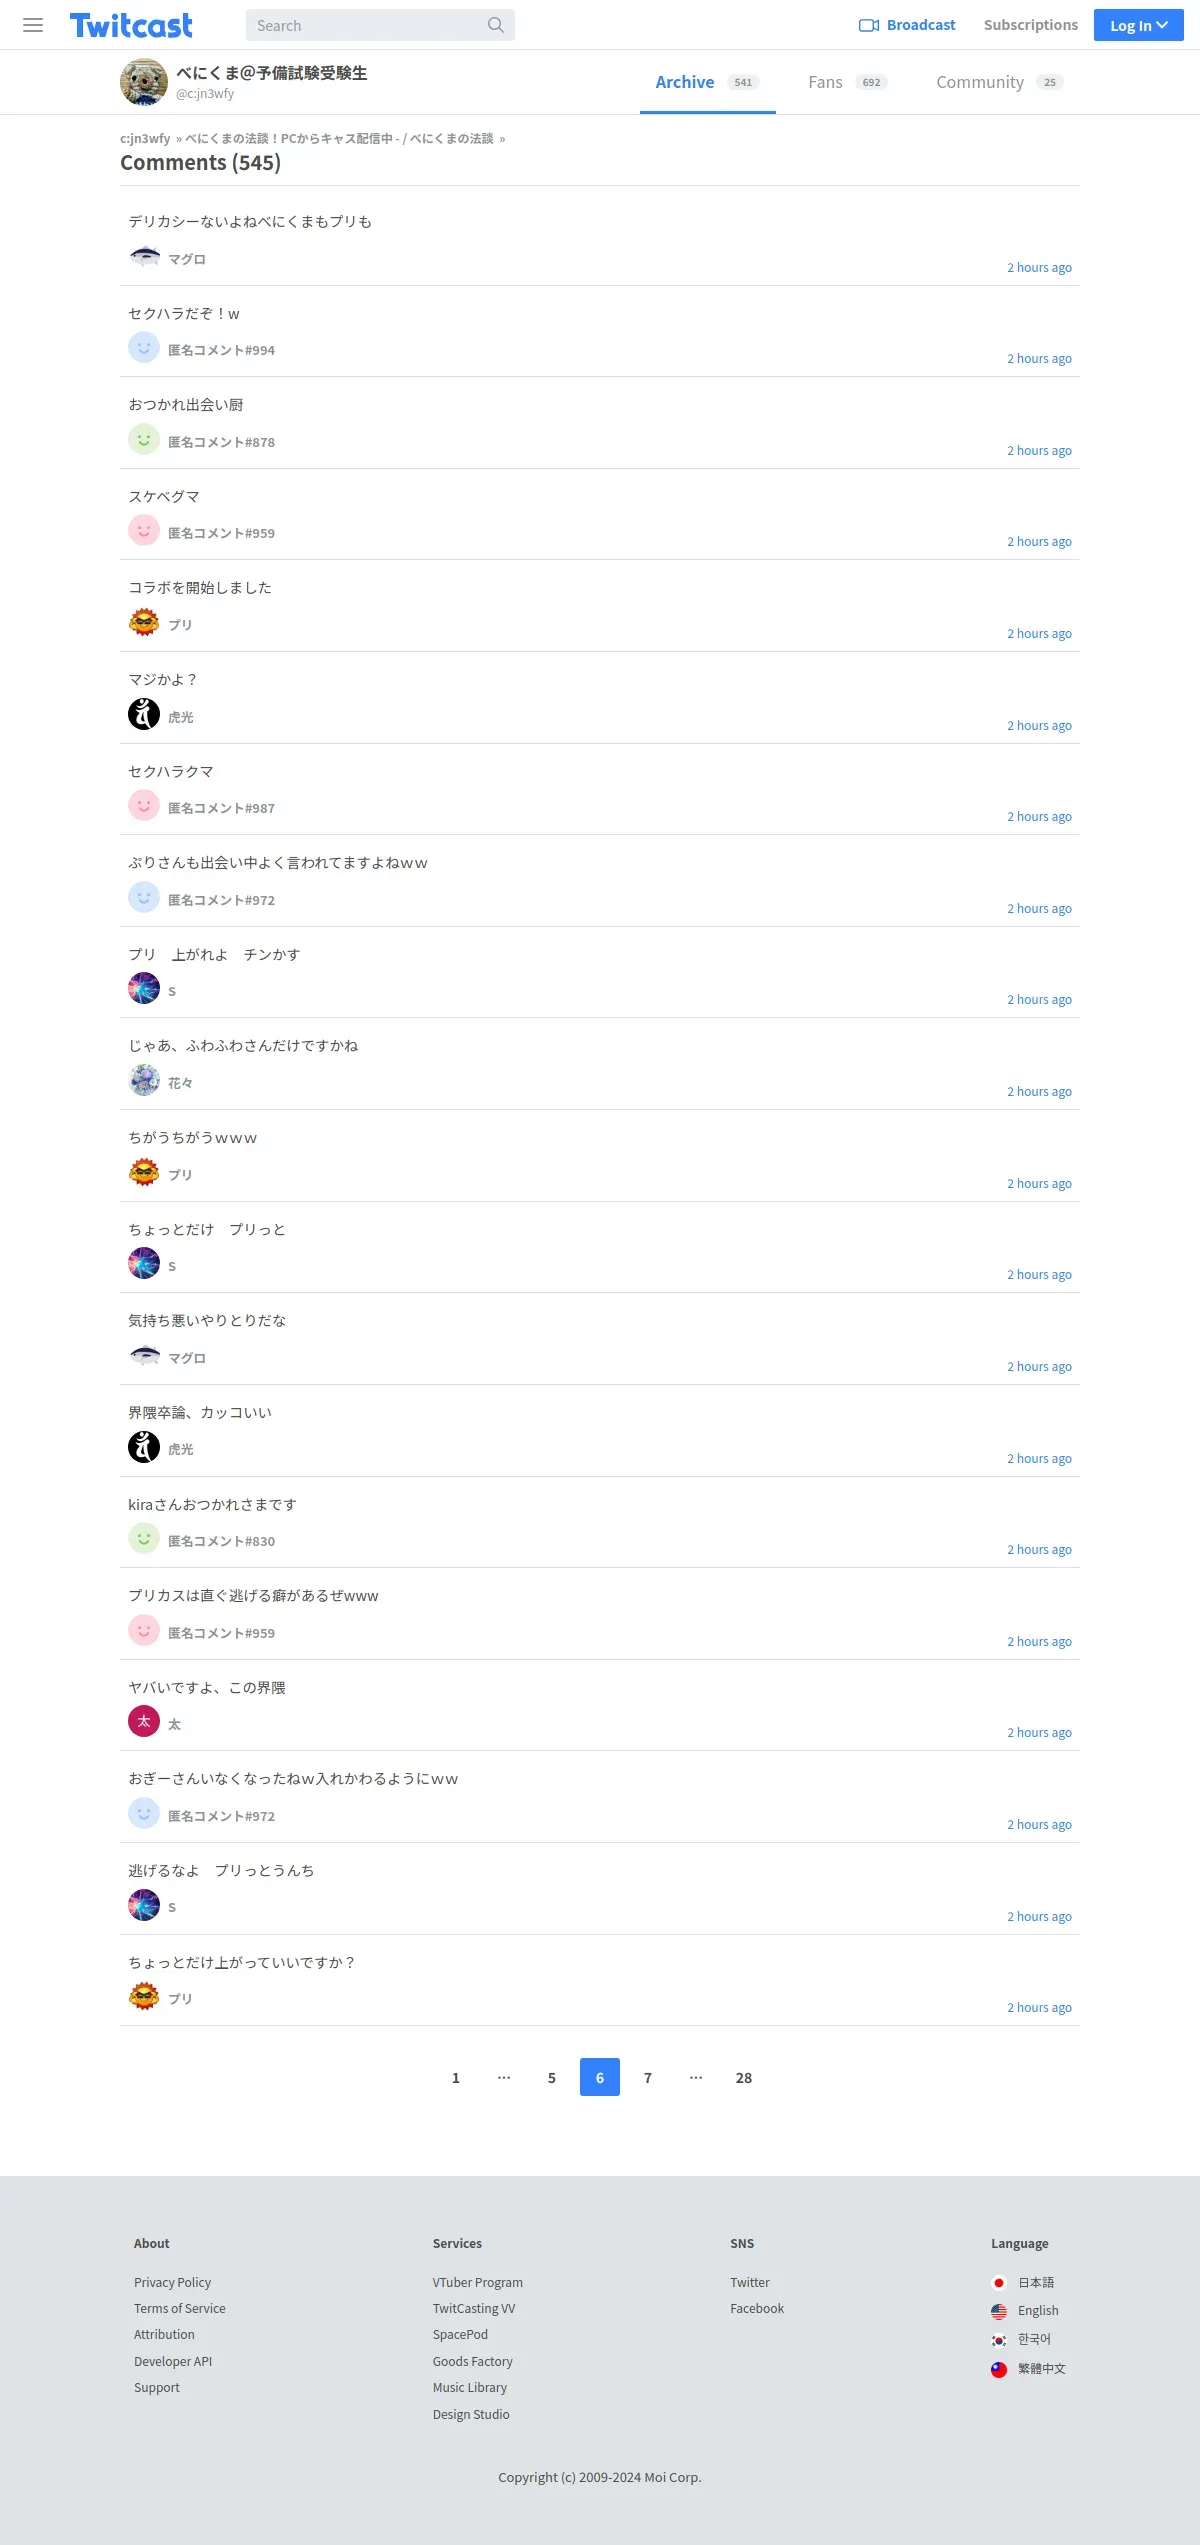This screenshot has height=2545, width=1200.
Task: Open the hamburger menu icon
Action: click(33, 25)
